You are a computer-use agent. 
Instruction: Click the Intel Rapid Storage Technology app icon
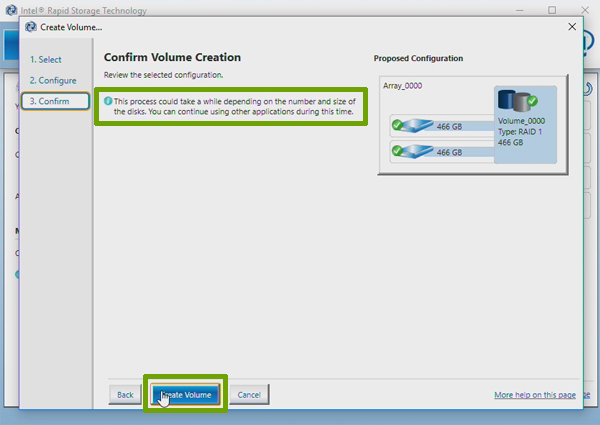point(11,10)
